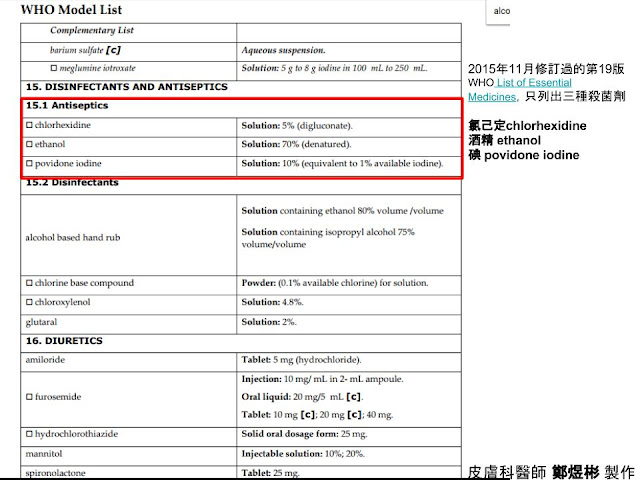This screenshot has height=480, width=640.
Task: Click 'glutaral' row
Action: [241, 324]
